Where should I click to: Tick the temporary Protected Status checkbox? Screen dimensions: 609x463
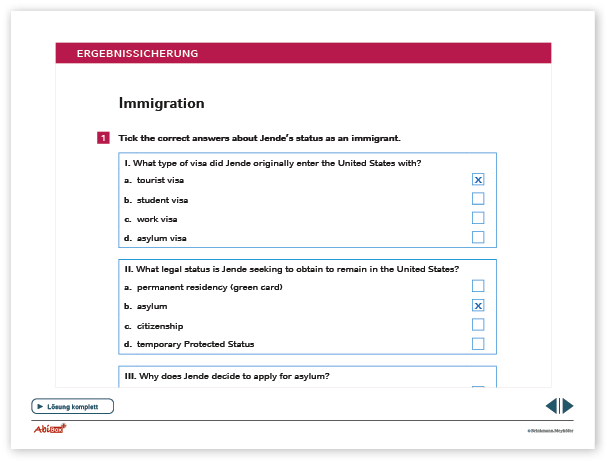478,344
